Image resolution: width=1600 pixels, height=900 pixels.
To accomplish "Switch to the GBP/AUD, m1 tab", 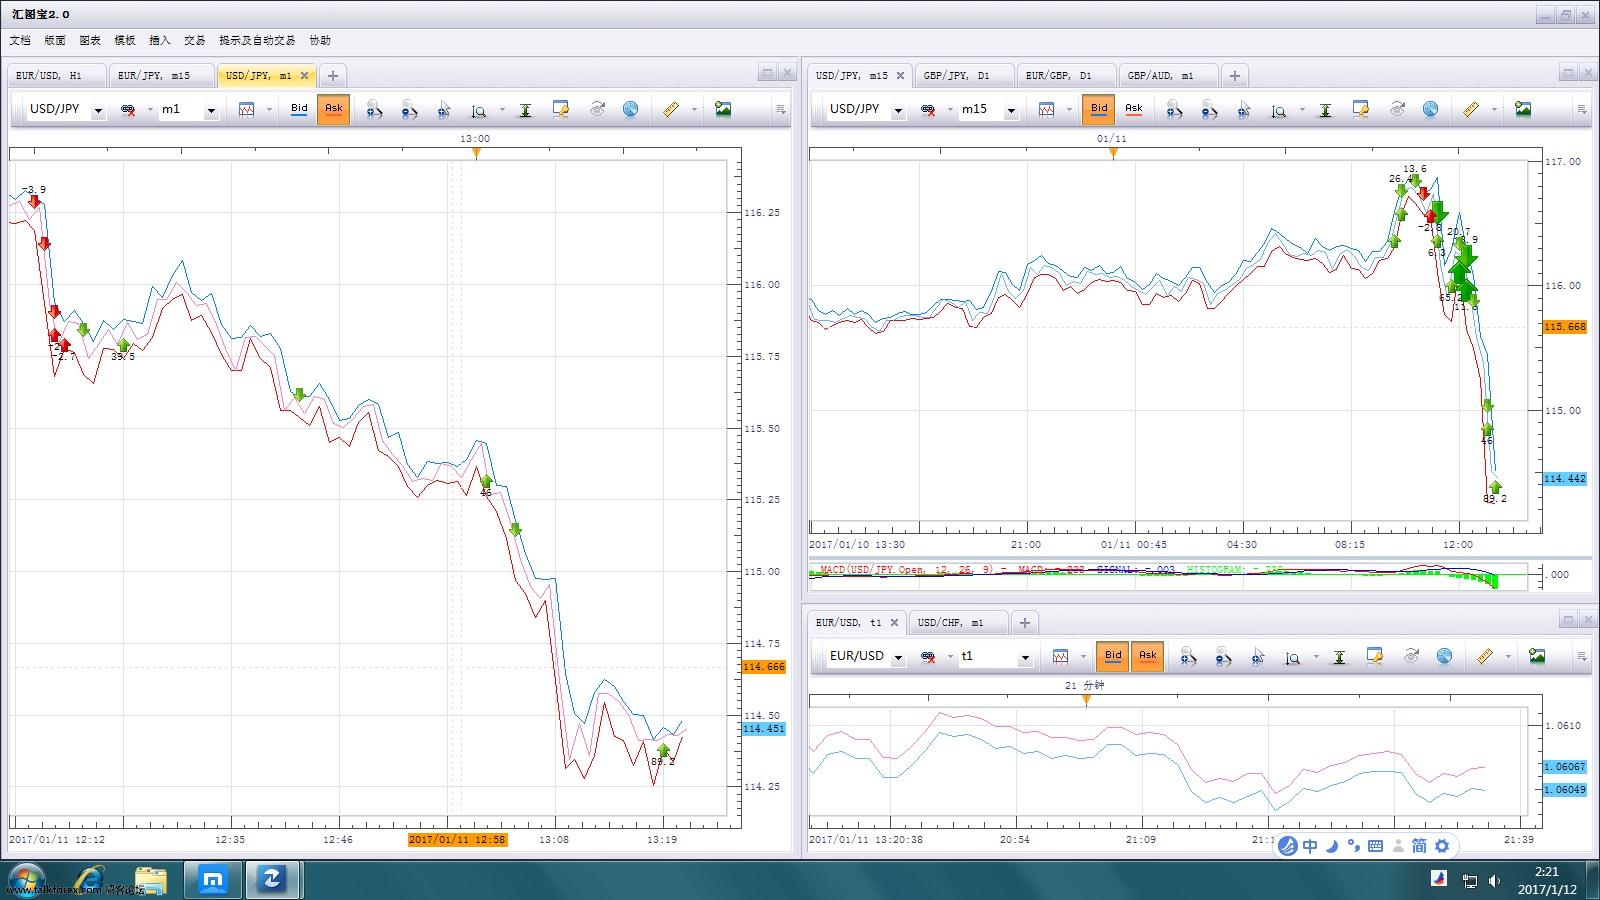I will coord(1168,76).
